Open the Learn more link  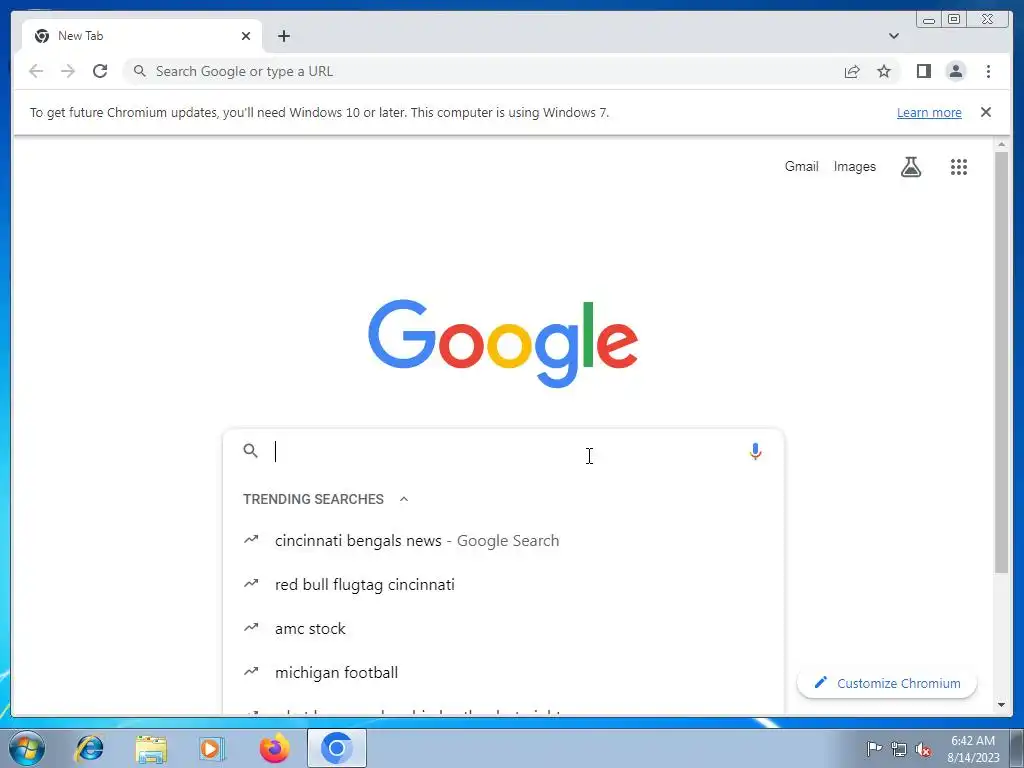929,112
